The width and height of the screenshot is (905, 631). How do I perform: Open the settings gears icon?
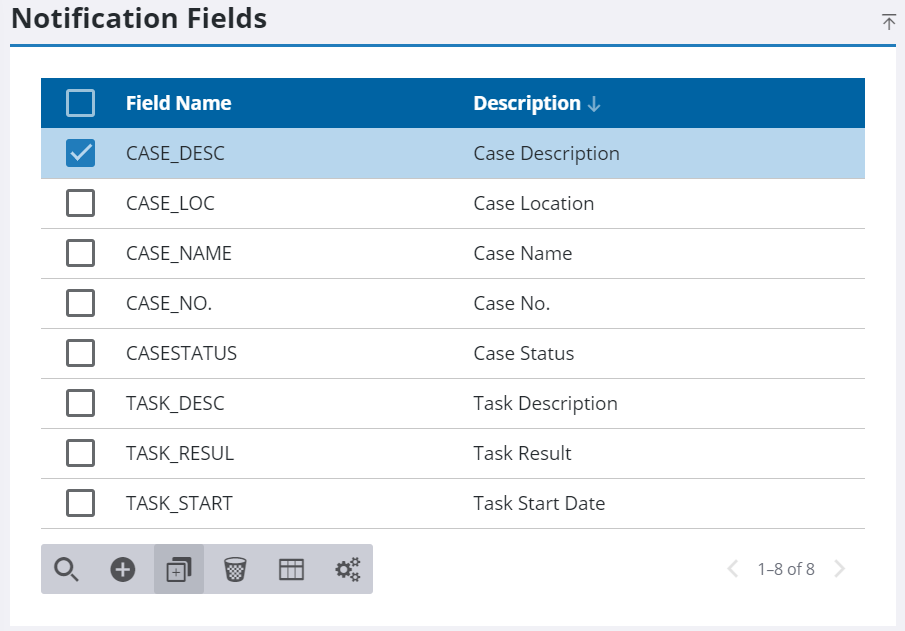(347, 570)
